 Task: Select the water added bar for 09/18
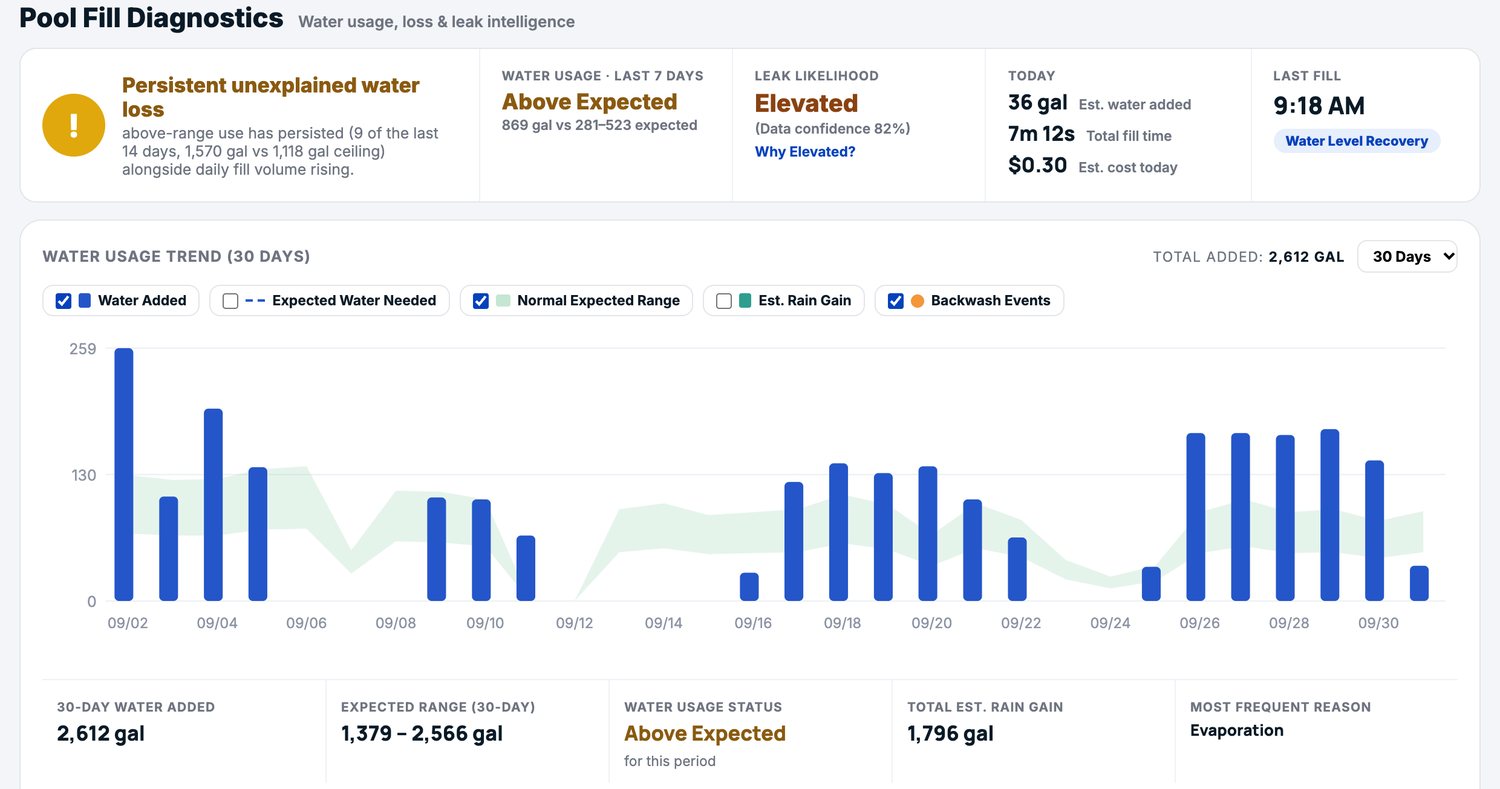coord(838,532)
